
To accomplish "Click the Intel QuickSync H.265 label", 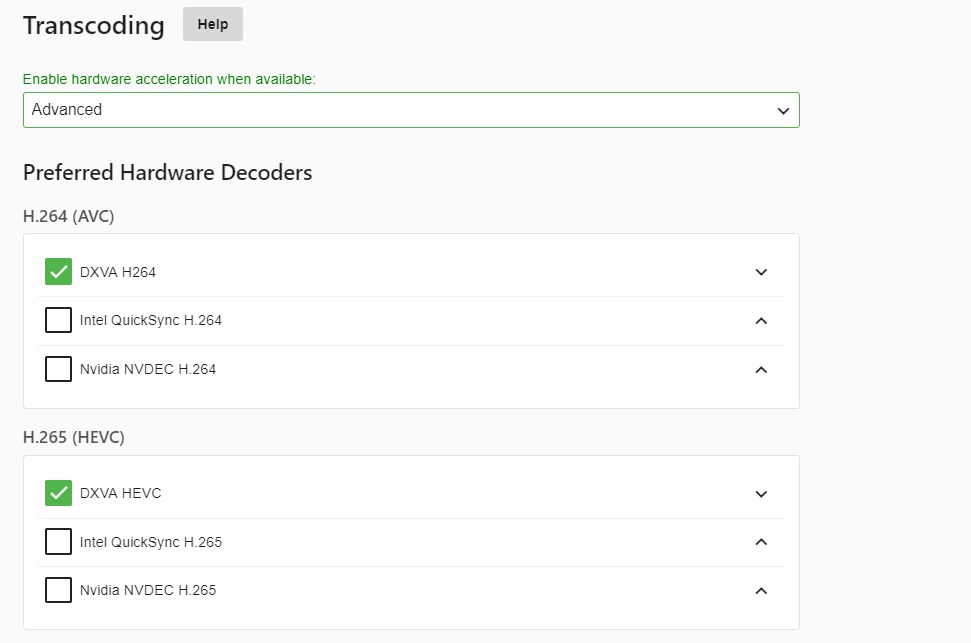I will click(150, 542).
